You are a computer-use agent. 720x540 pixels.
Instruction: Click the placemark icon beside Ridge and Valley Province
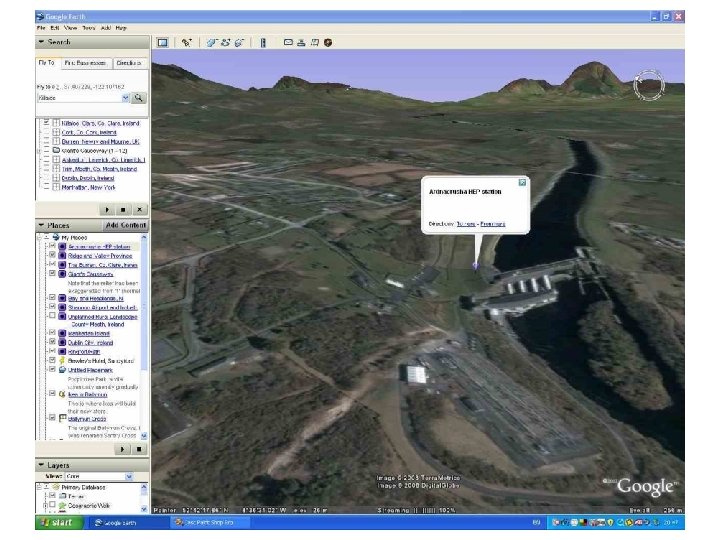(x=62, y=256)
